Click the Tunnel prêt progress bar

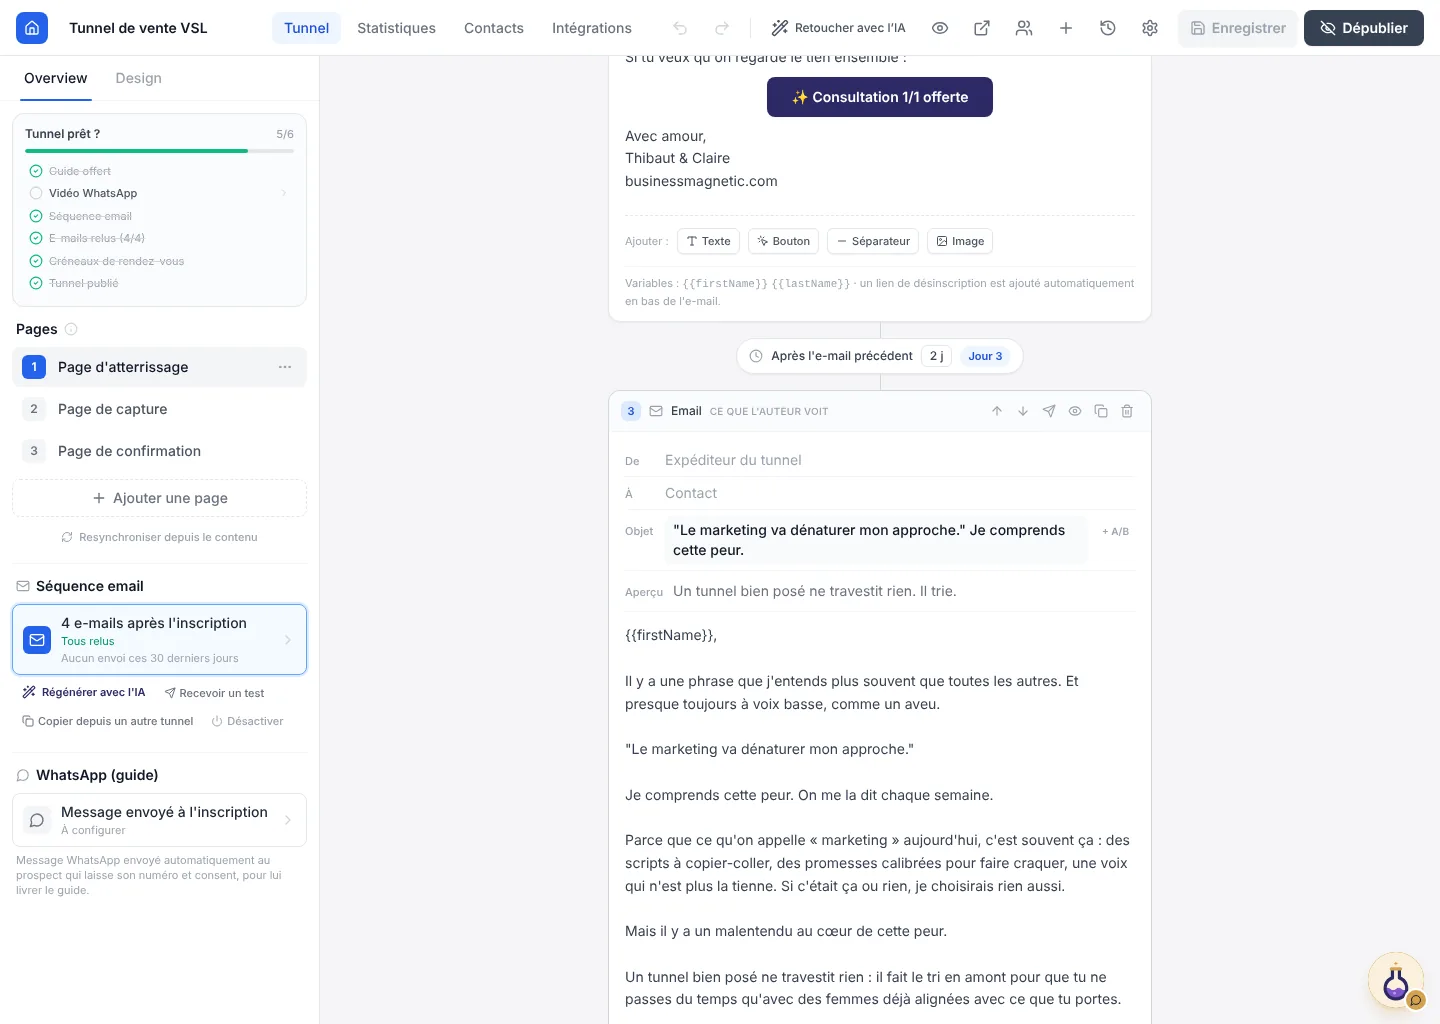coord(160,151)
